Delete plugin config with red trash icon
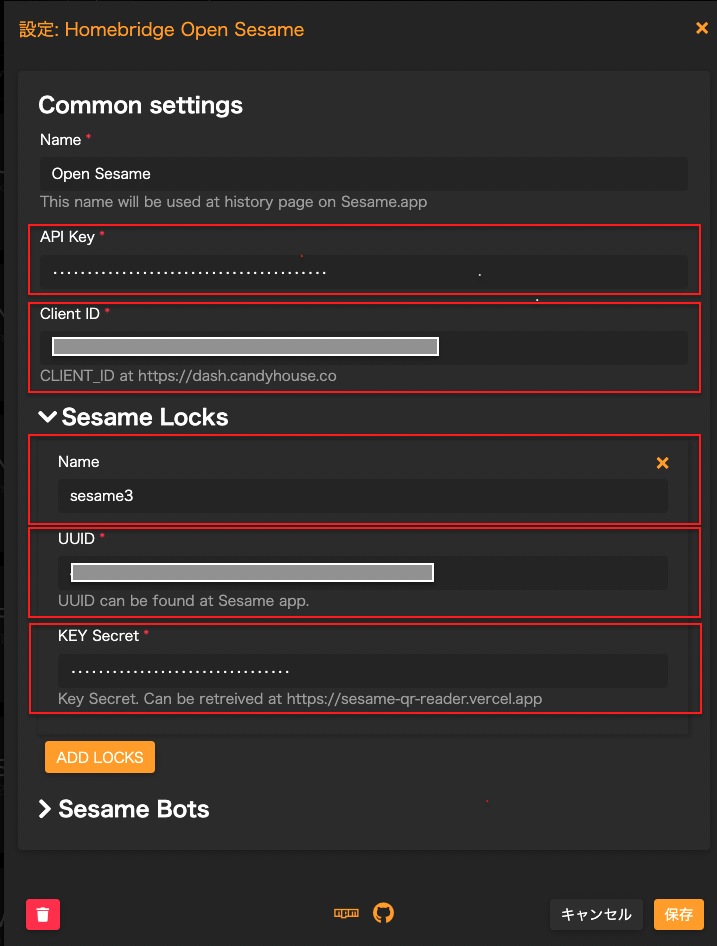The image size is (717, 946). point(43,914)
